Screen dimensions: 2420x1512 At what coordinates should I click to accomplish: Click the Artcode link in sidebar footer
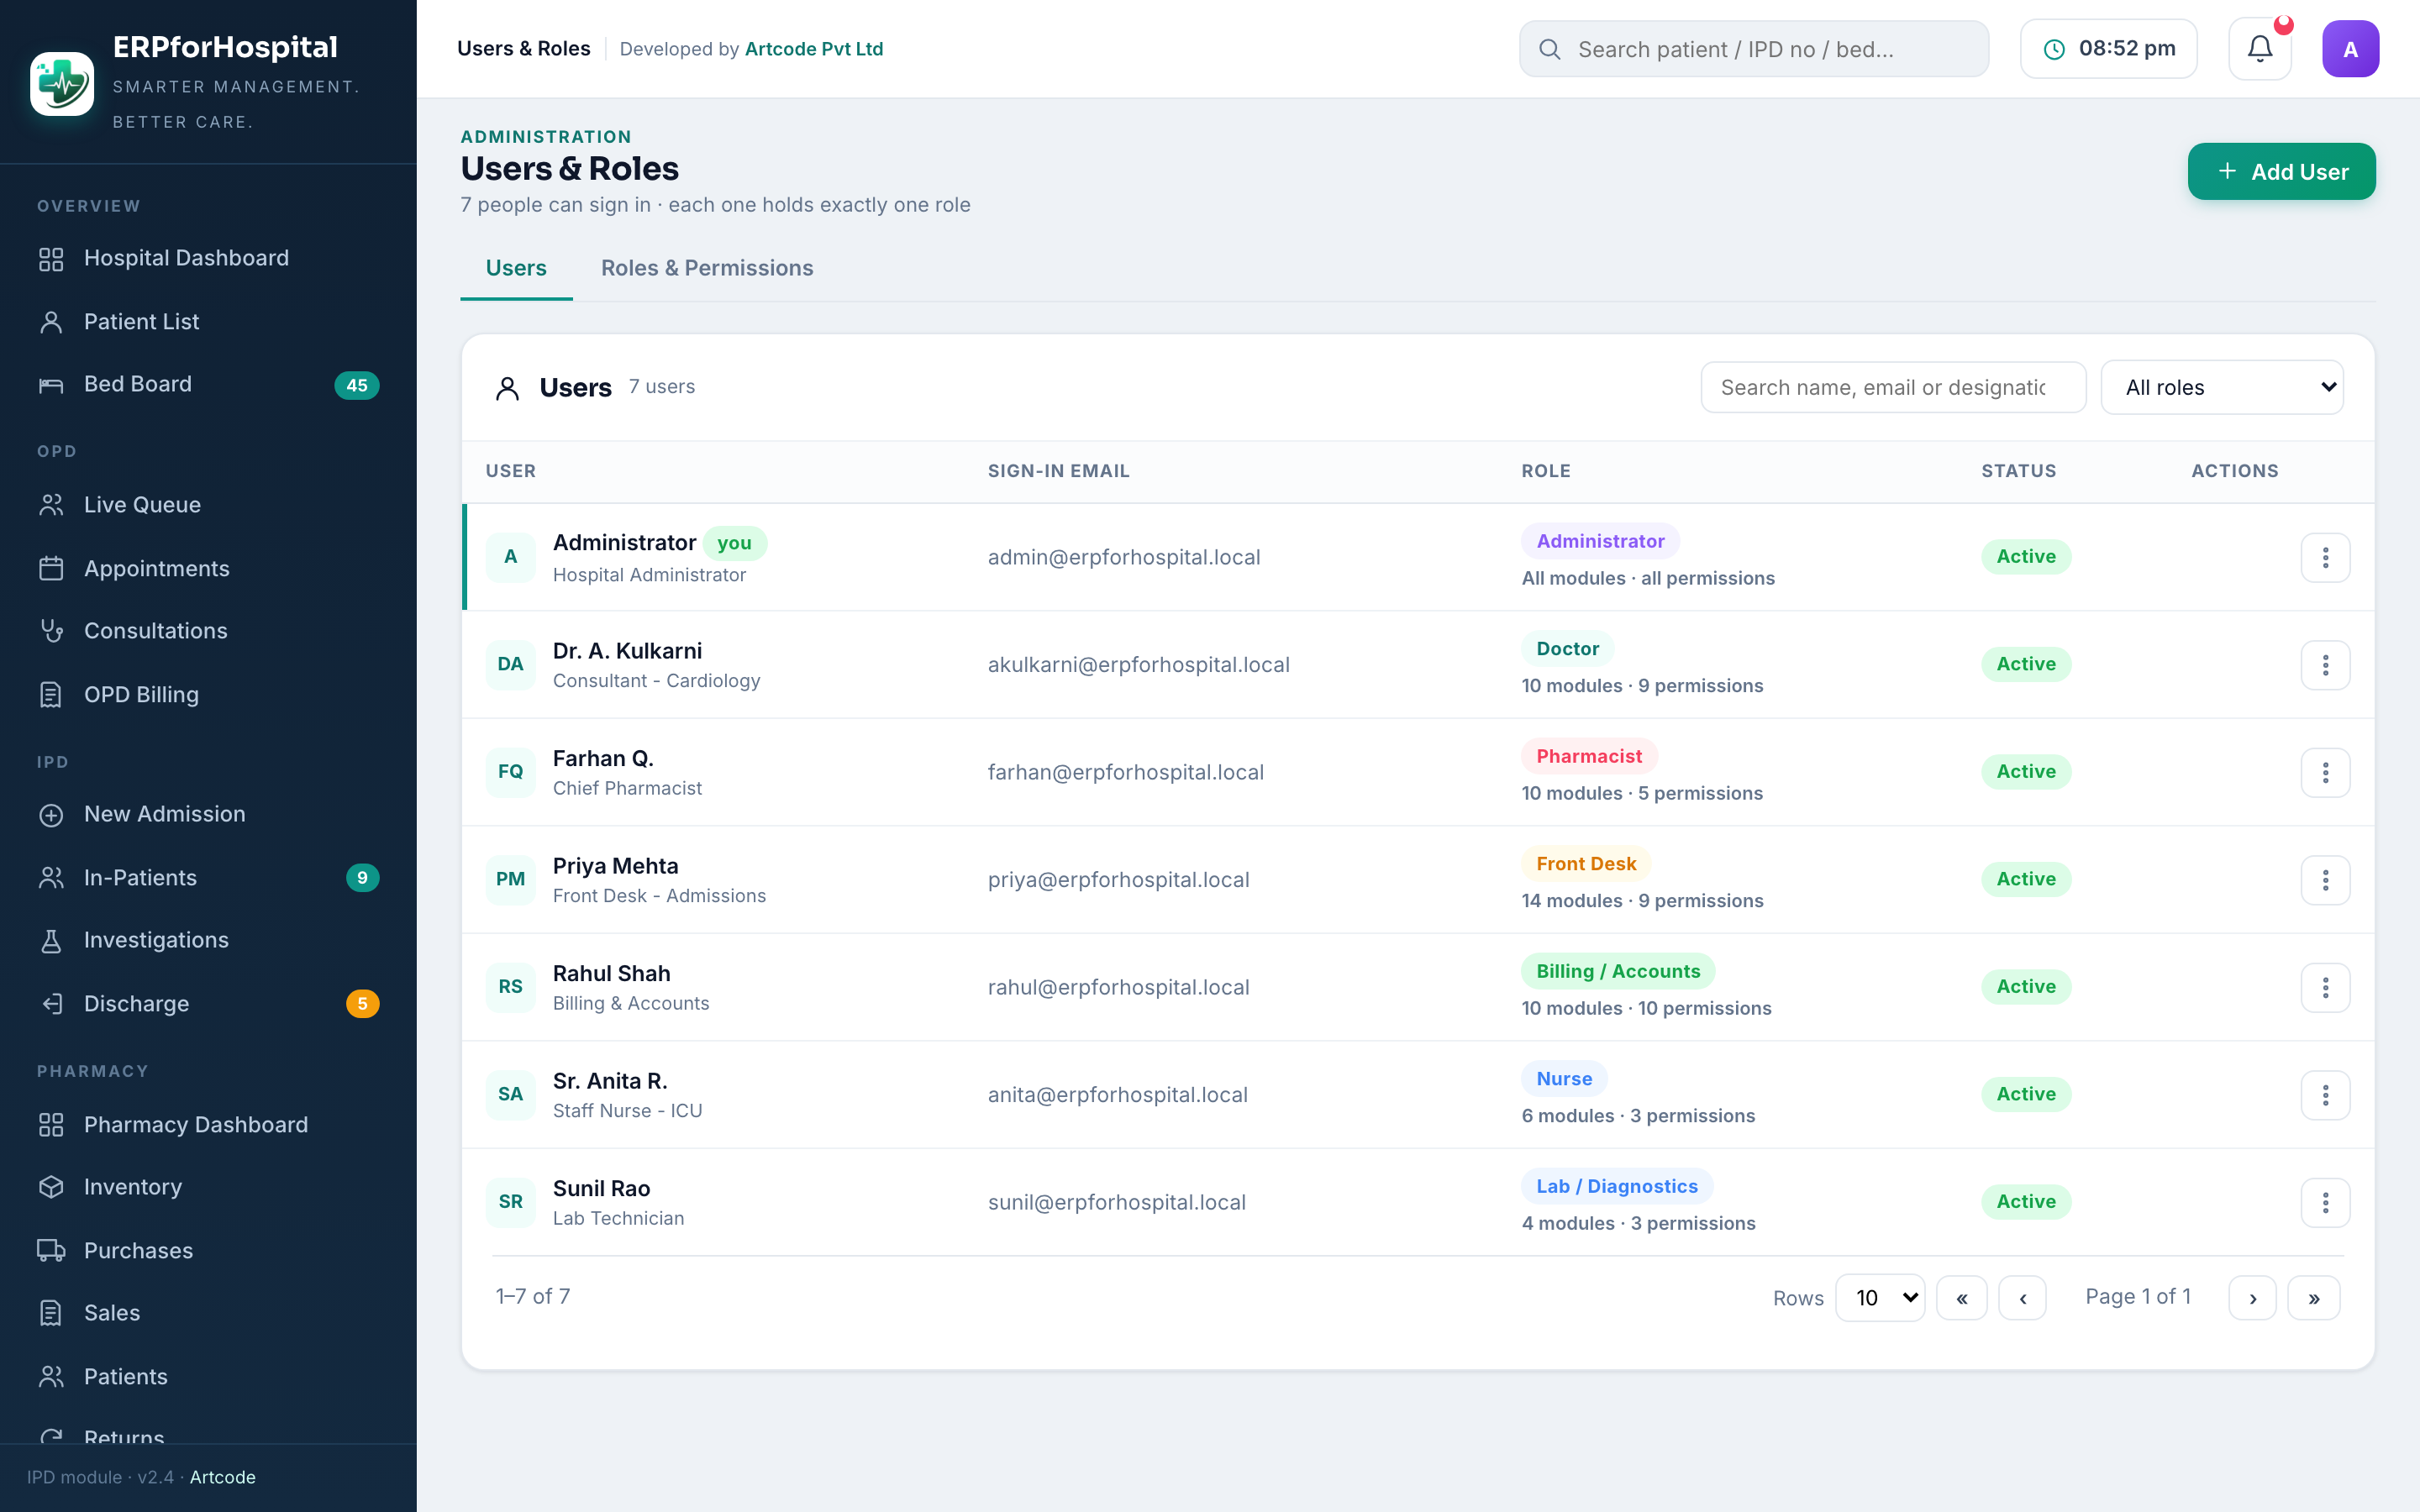223,1477
